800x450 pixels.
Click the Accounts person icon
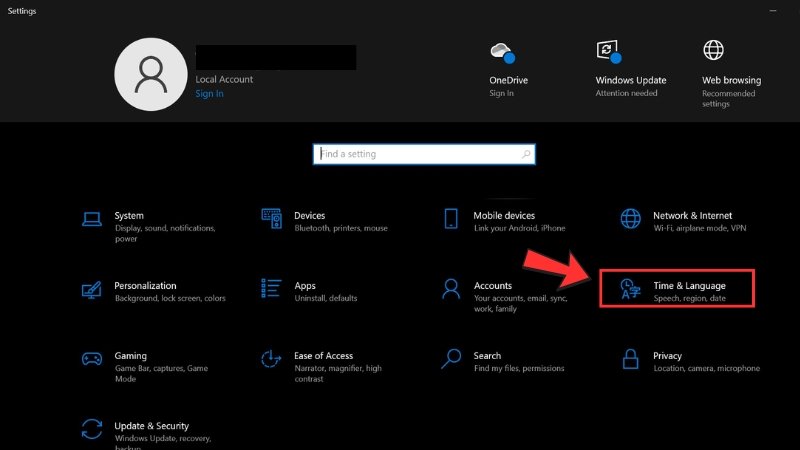coord(451,290)
